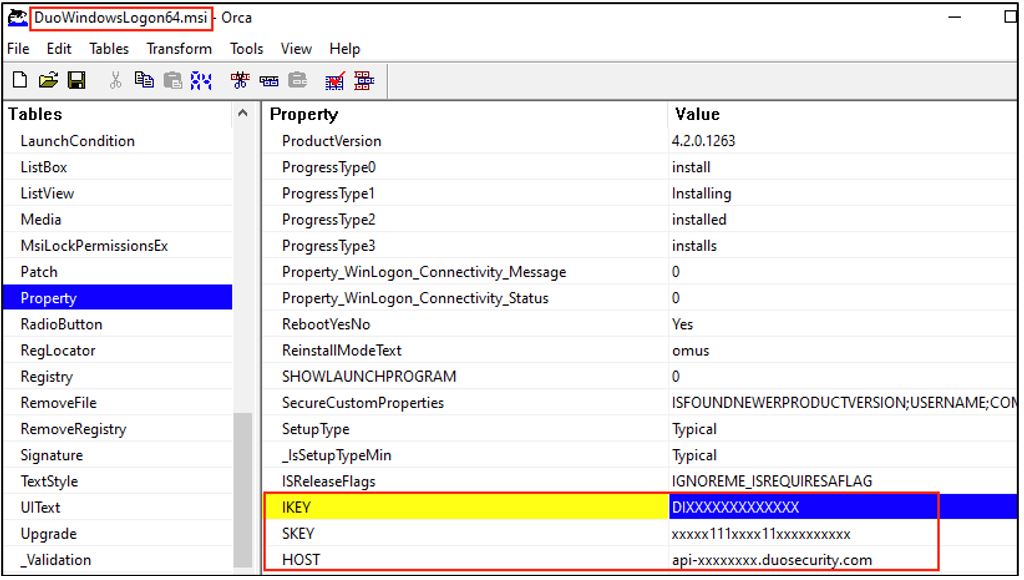This screenshot has height=580, width=1024.
Task: Click the SHOWLAUNCHPROGRAM property cell
Action: pyautogui.click(x=465, y=377)
